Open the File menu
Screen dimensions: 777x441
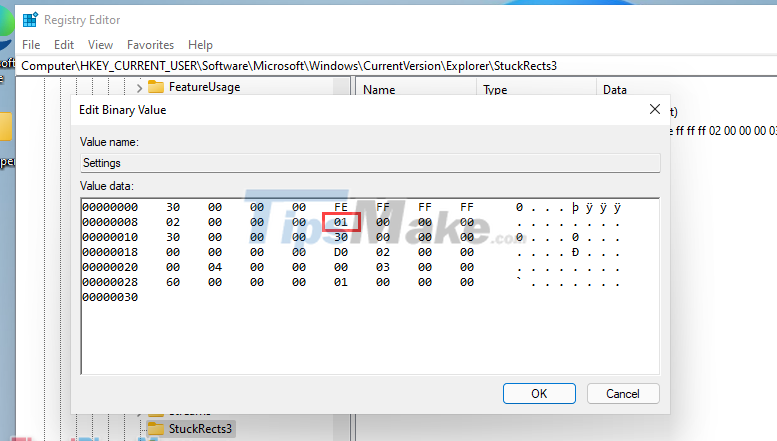31,45
